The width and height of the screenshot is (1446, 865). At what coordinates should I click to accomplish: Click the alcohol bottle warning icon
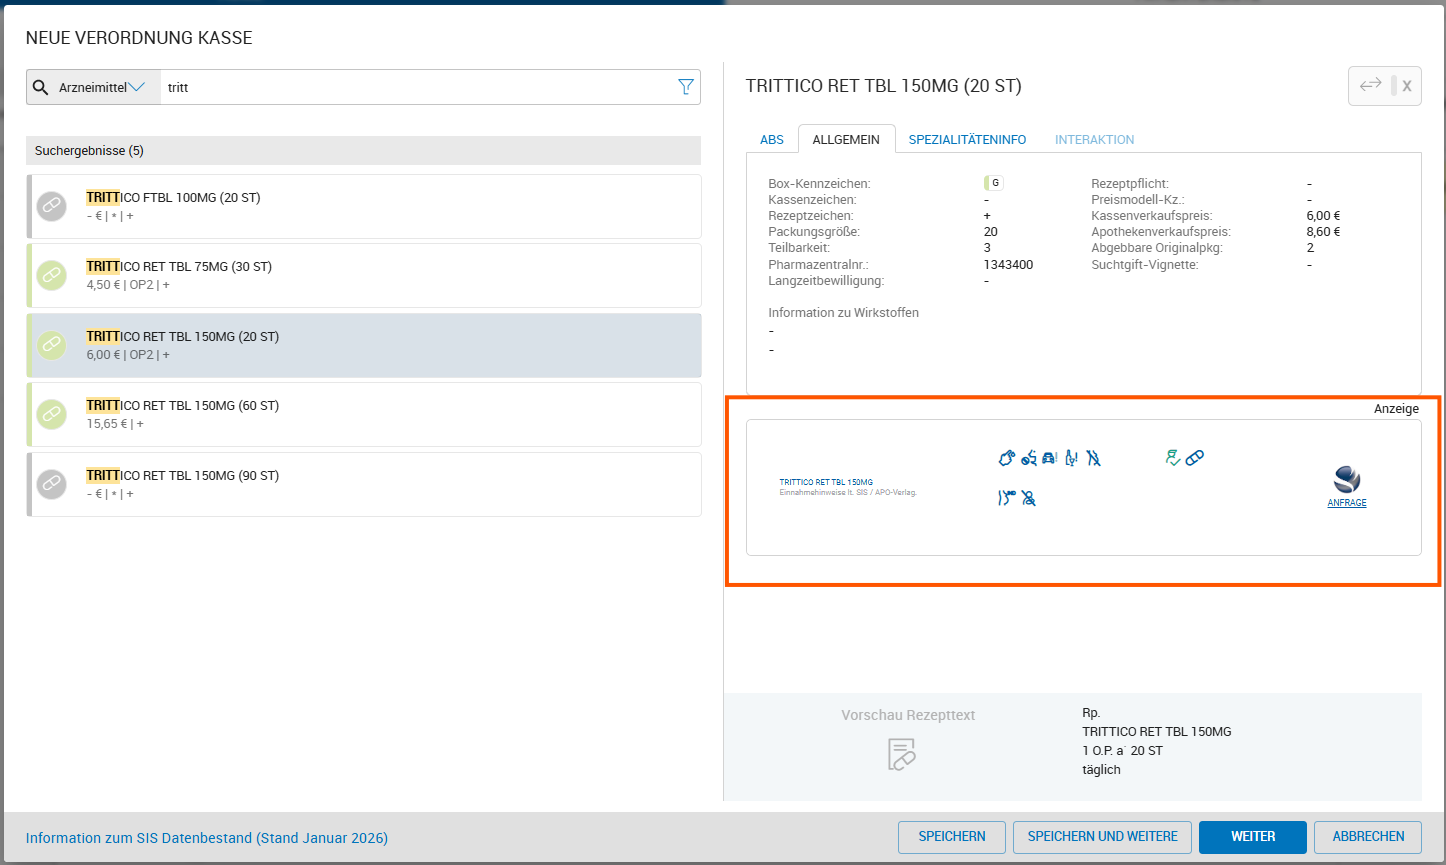pyautogui.click(x=1071, y=458)
